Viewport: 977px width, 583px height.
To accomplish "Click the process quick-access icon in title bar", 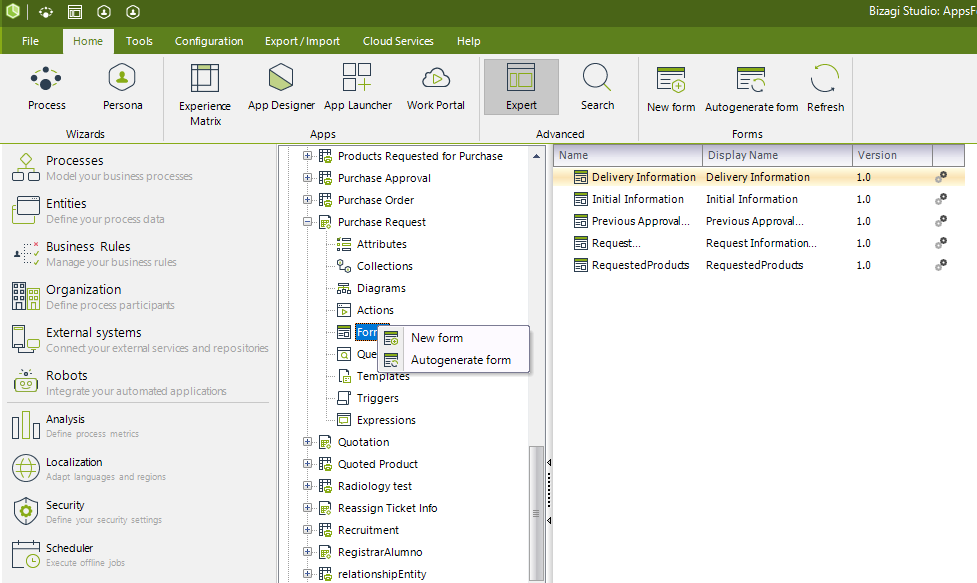I will (x=45, y=12).
